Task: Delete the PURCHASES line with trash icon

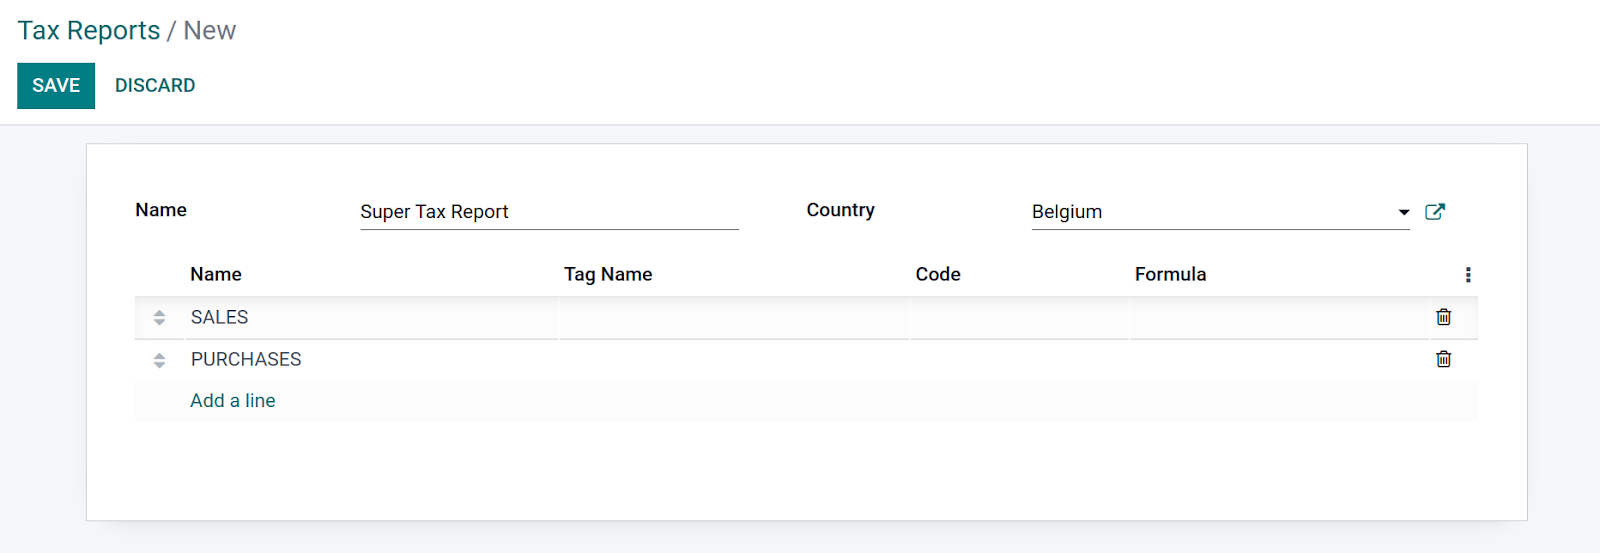Action: 1443,359
